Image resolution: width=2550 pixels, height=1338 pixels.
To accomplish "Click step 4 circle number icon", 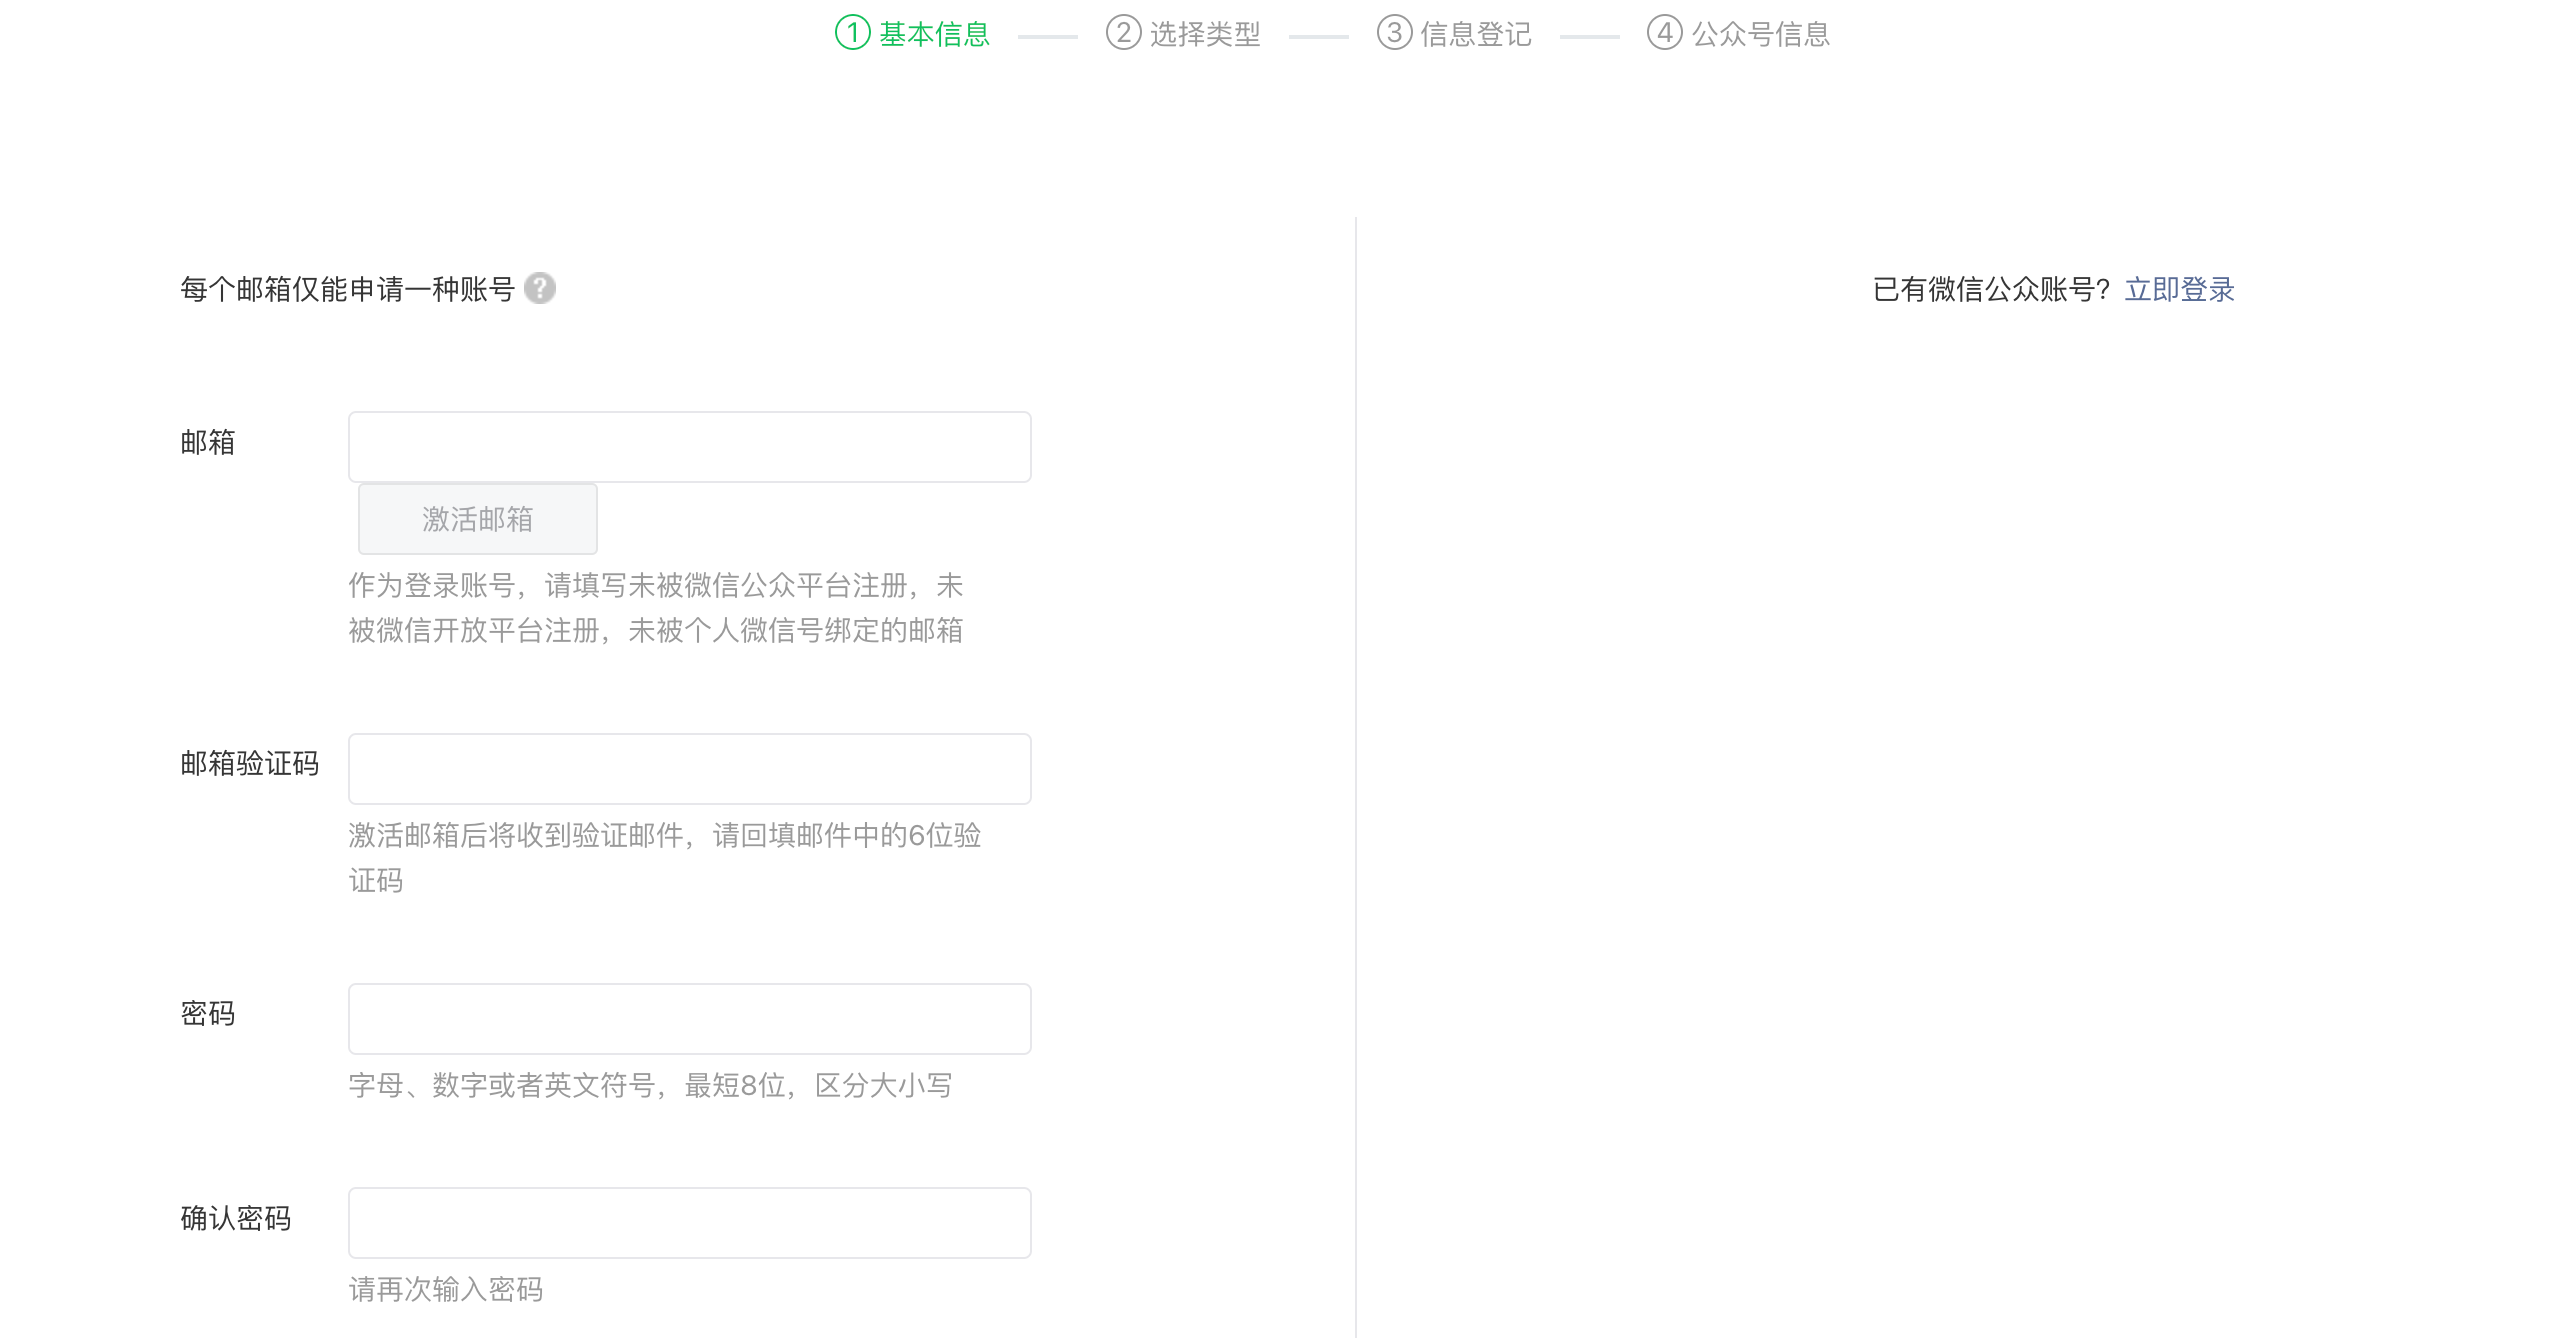I will [1664, 33].
